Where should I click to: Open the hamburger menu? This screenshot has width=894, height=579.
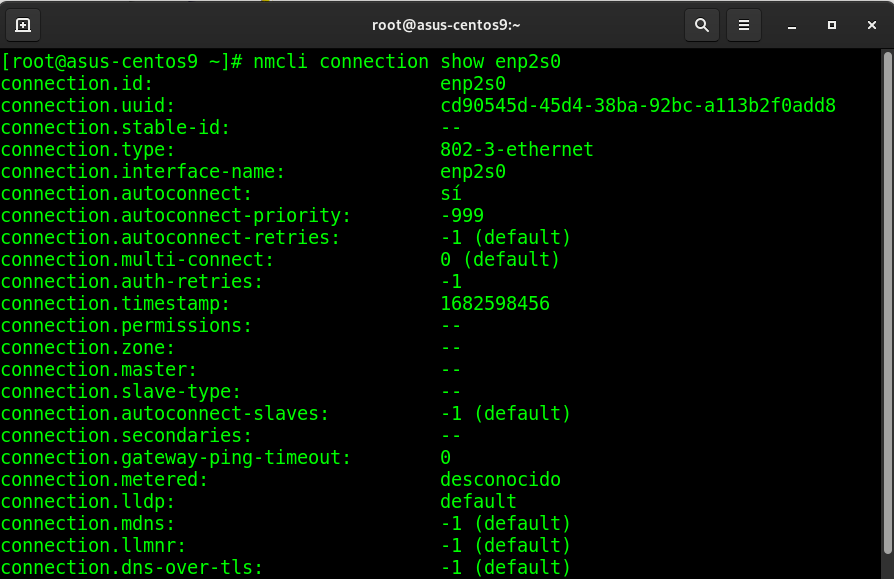pyautogui.click(x=743, y=25)
